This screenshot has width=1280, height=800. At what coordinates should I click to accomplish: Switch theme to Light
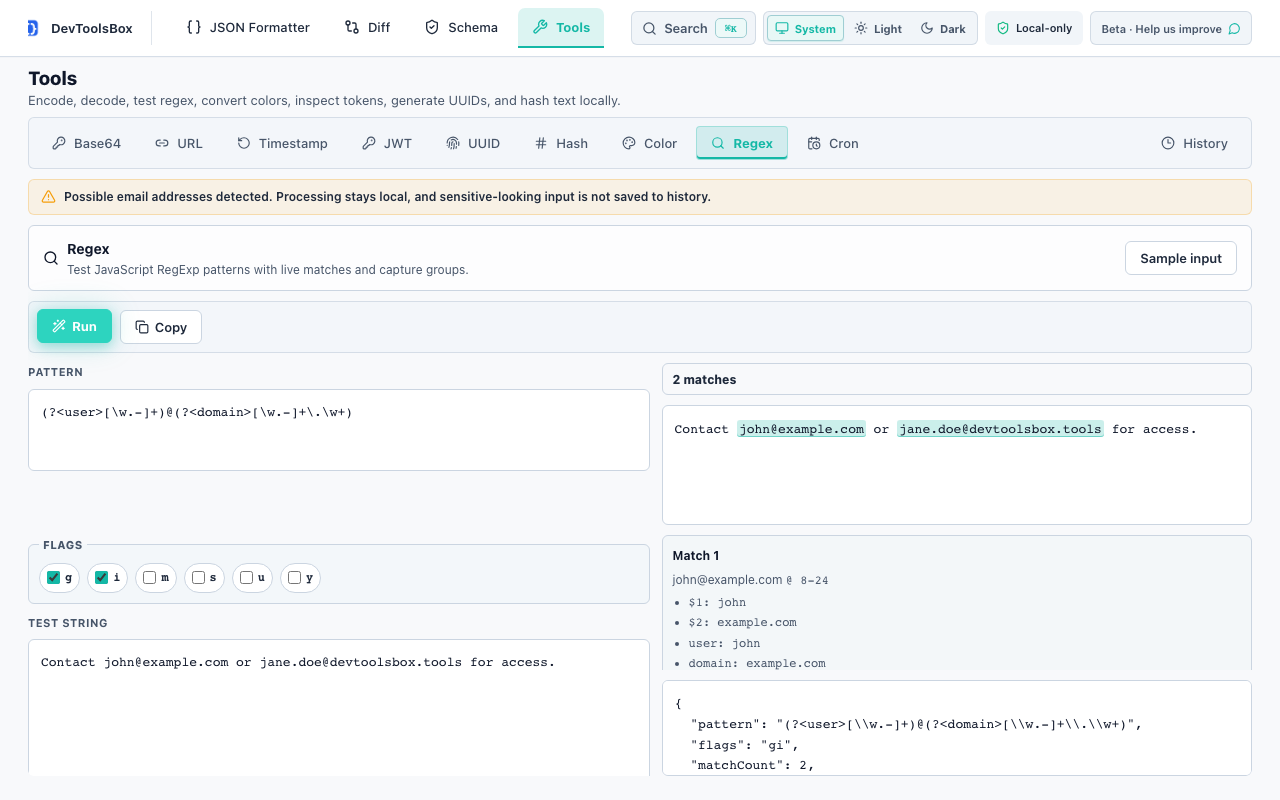coord(878,29)
